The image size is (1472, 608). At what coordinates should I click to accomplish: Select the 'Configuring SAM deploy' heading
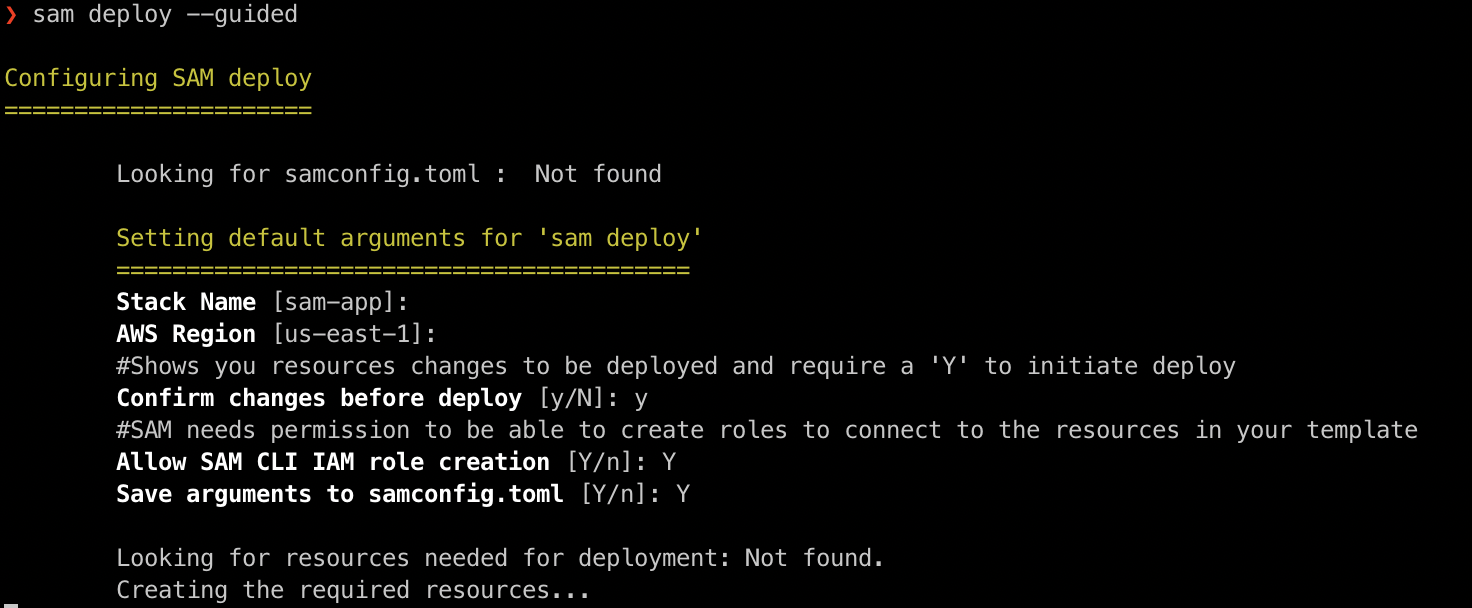(x=158, y=78)
